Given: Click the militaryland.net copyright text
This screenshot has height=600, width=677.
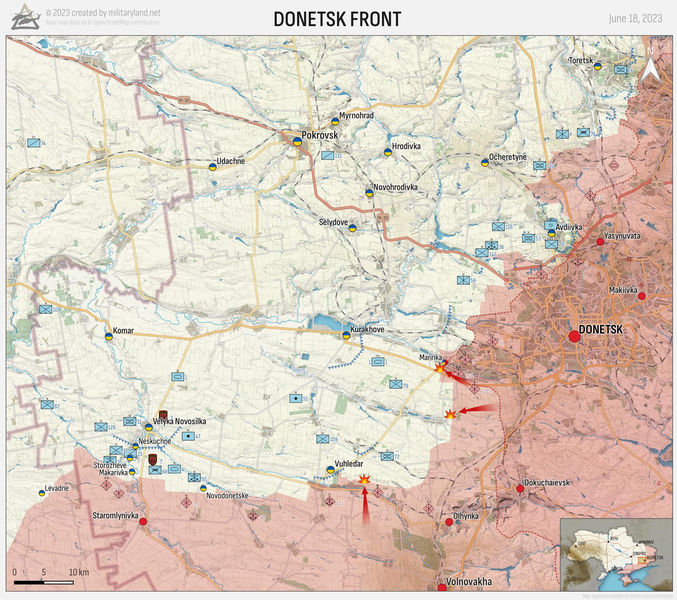Looking at the screenshot, I should pyautogui.click(x=103, y=12).
